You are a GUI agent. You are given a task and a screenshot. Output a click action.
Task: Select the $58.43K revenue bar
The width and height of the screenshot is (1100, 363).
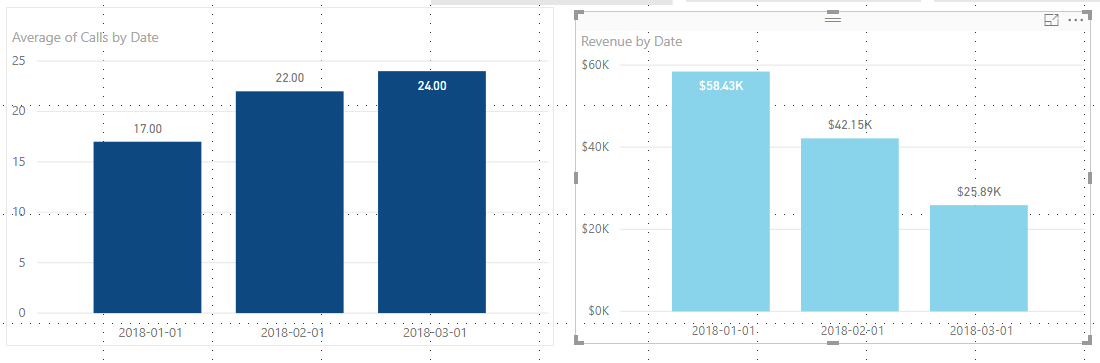coord(720,192)
